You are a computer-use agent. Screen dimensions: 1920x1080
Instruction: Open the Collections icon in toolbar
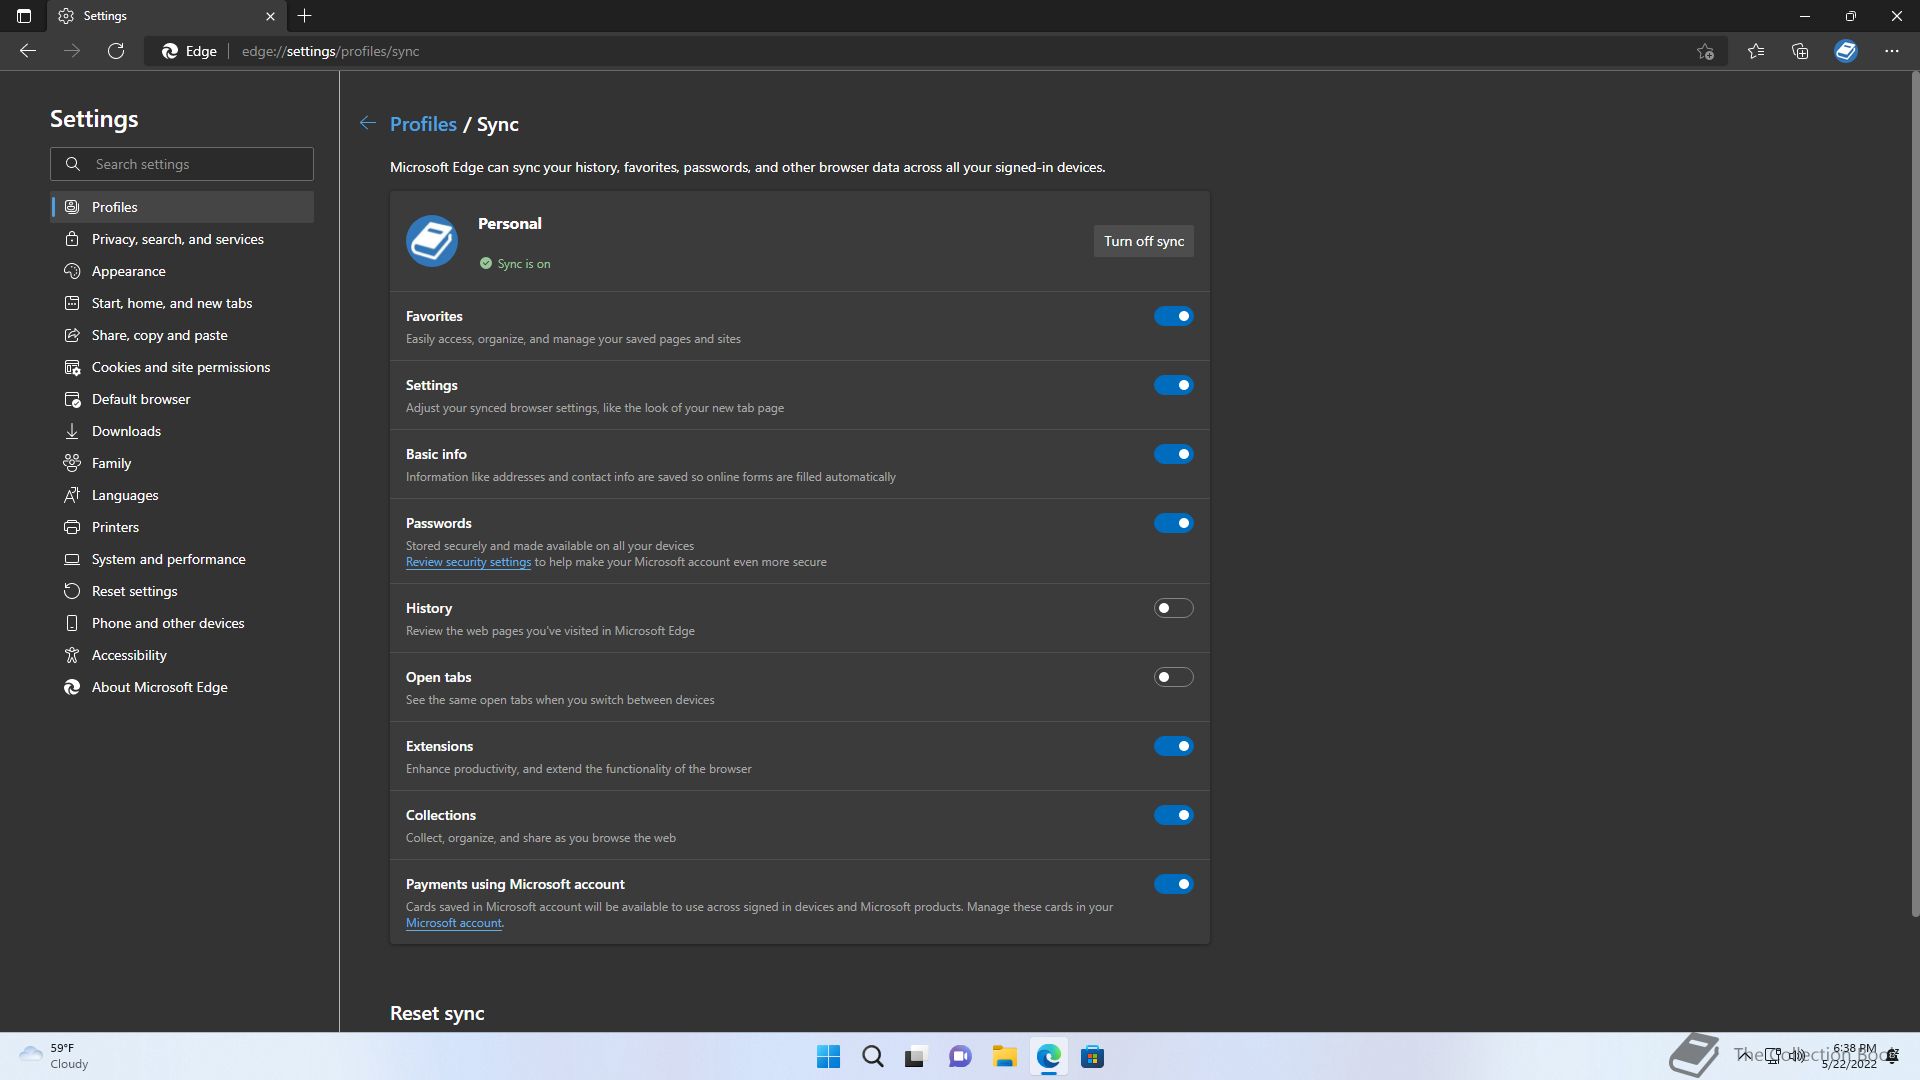pyautogui.click(x=1800, y=51)
